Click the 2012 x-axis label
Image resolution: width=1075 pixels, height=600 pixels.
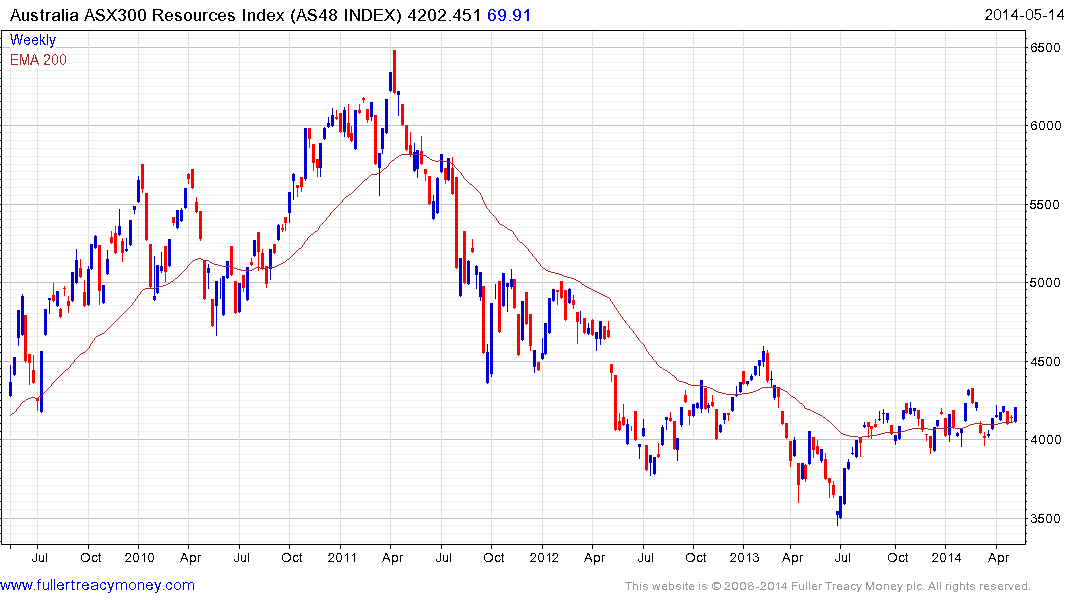pos(544,557)
